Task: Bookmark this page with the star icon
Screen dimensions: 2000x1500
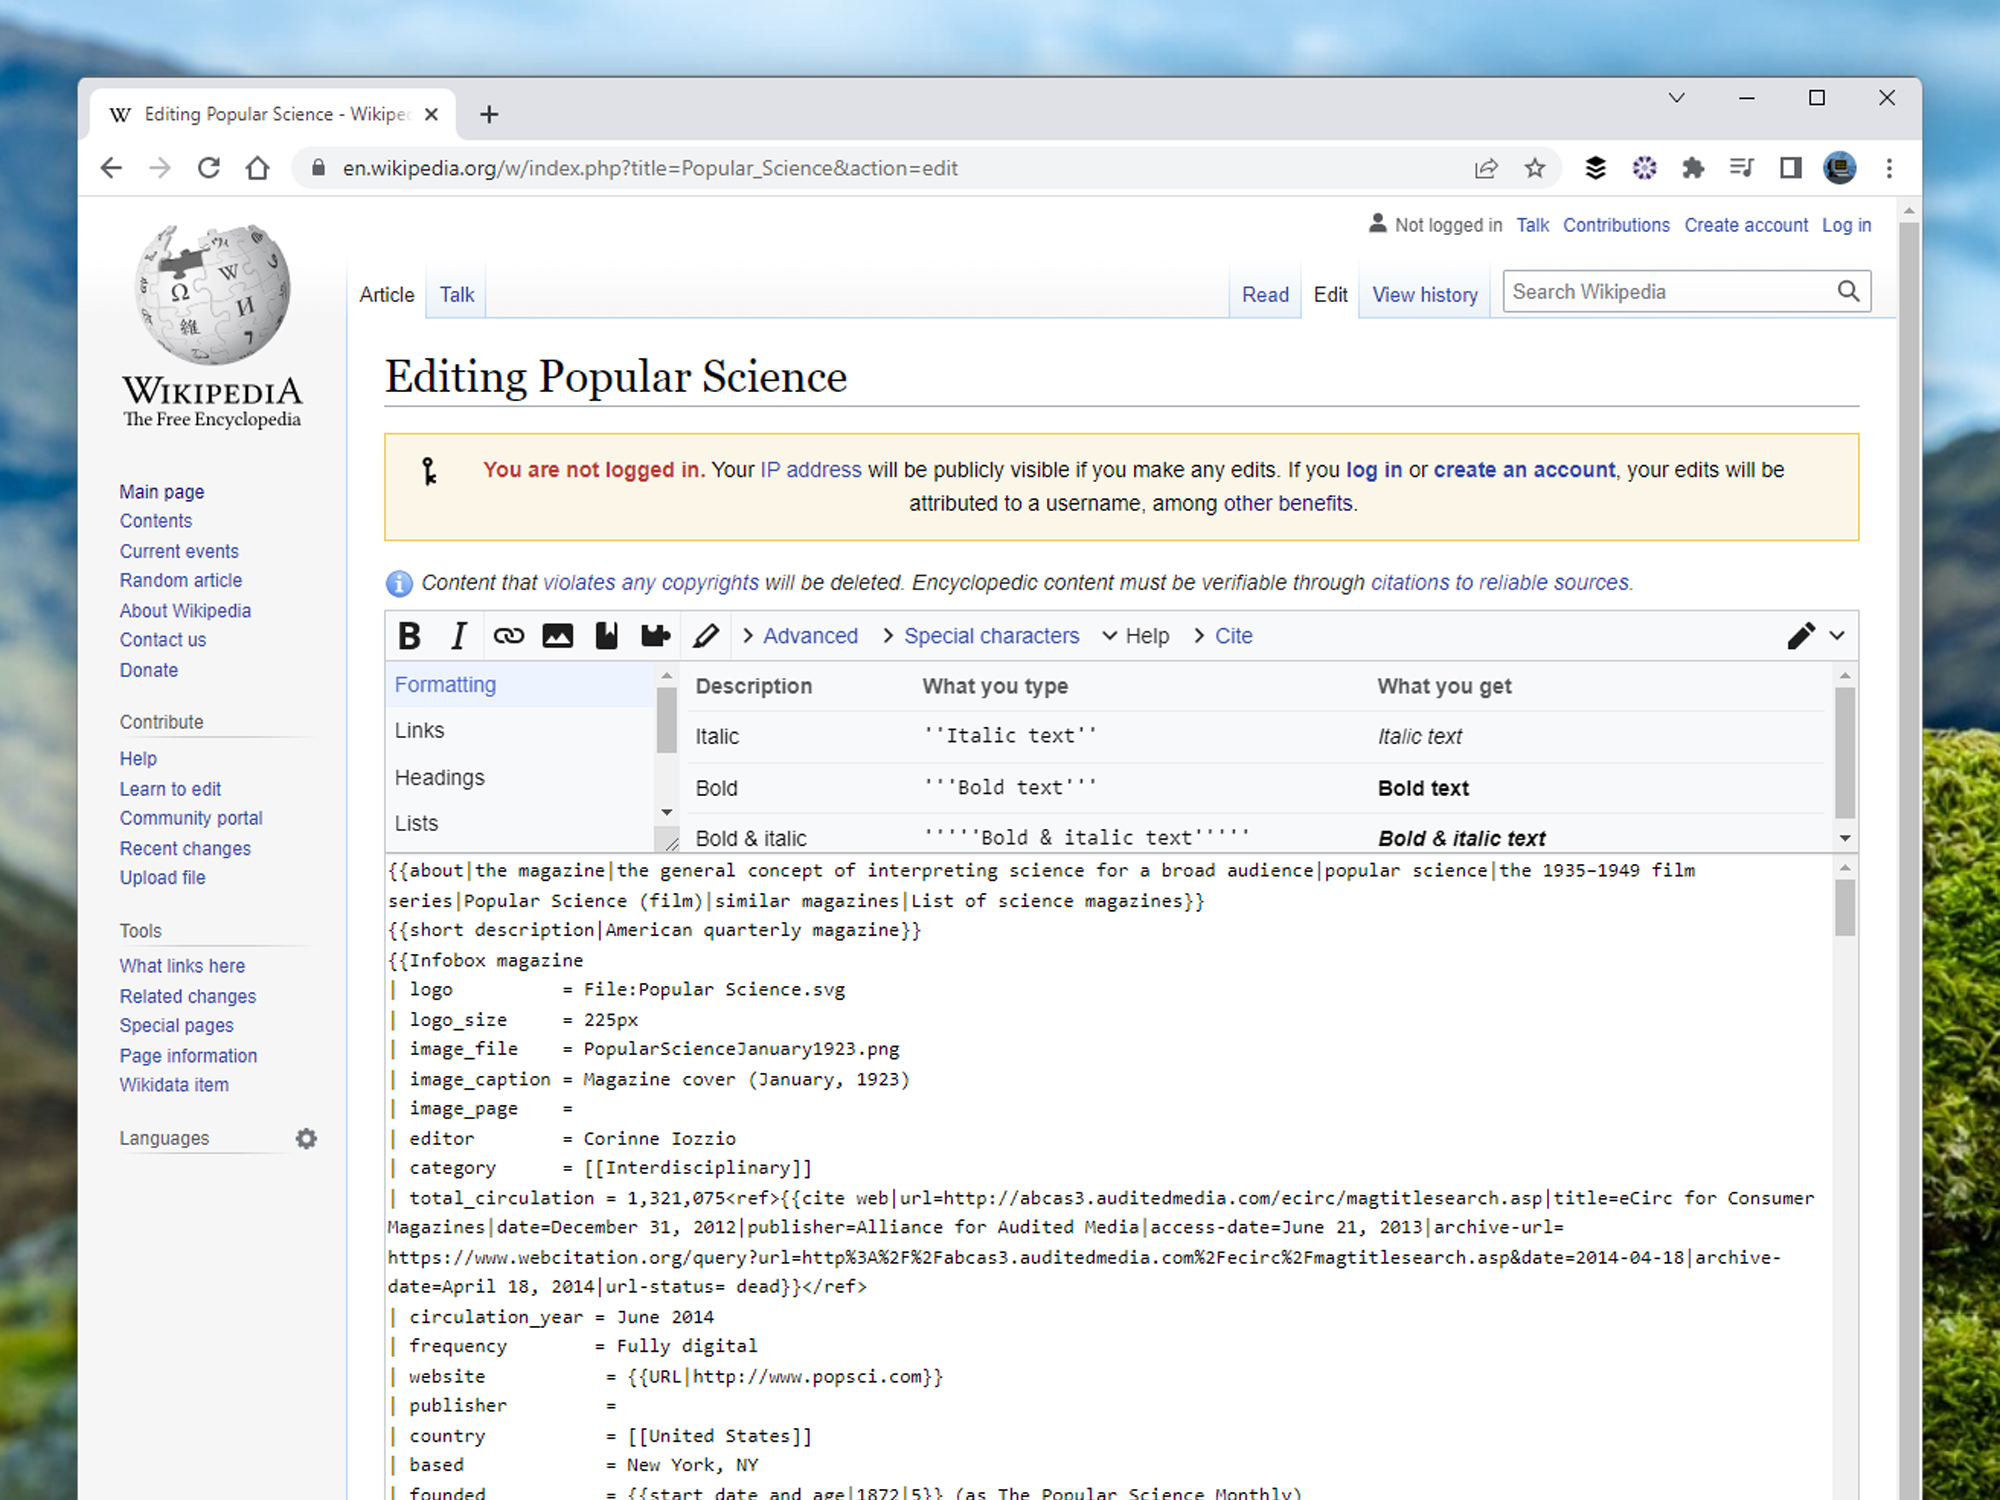Action: [x=1535, y=168]
